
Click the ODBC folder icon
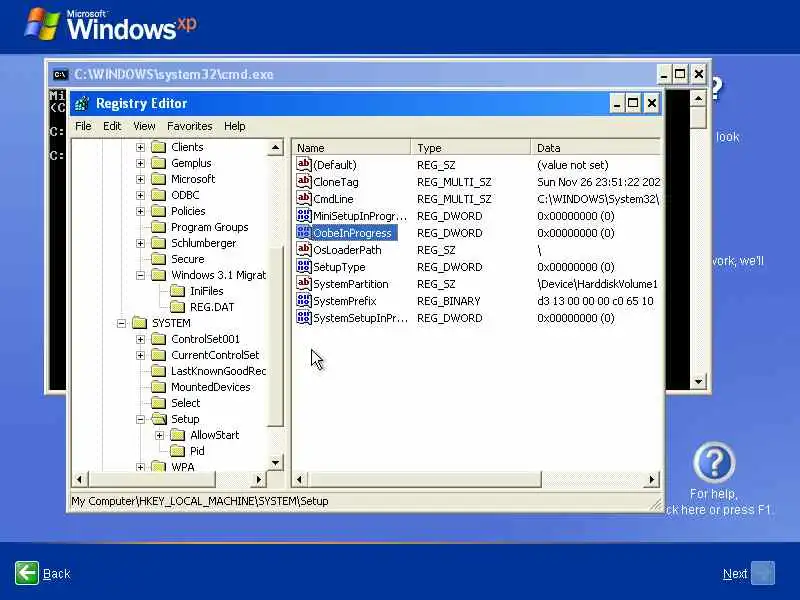[159, 195]
